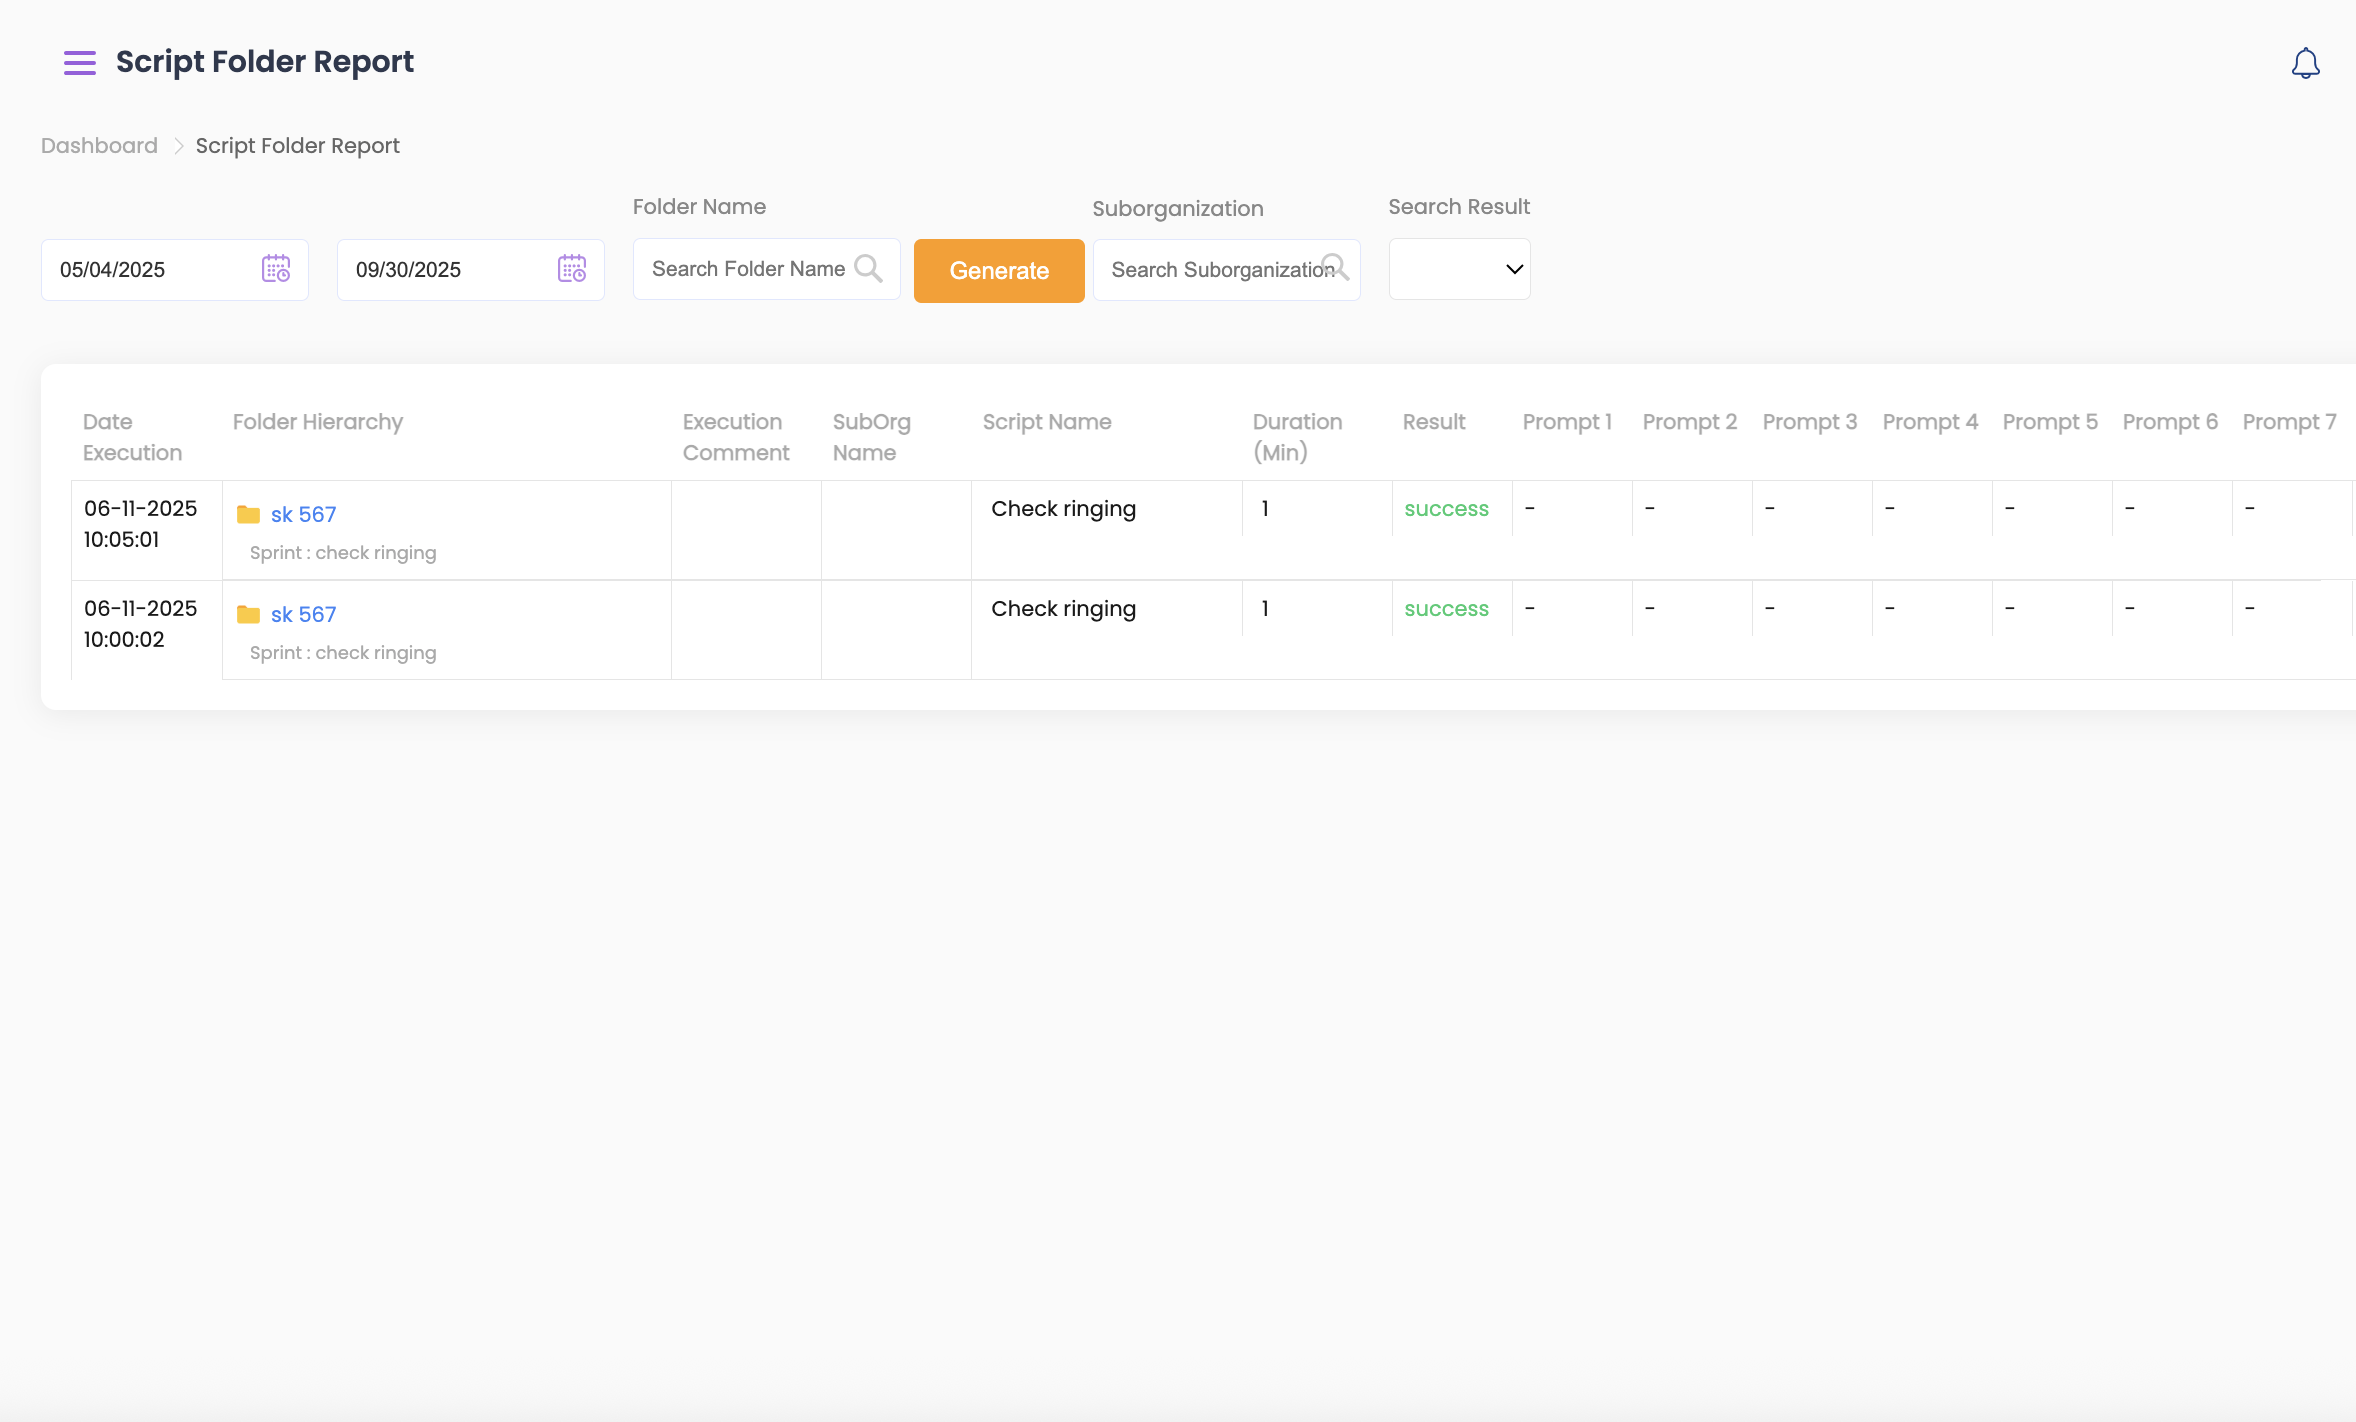Screen dimensions: 2356x1422
Task: Open start date calendar picker icon
Action: tap(276, 269)
